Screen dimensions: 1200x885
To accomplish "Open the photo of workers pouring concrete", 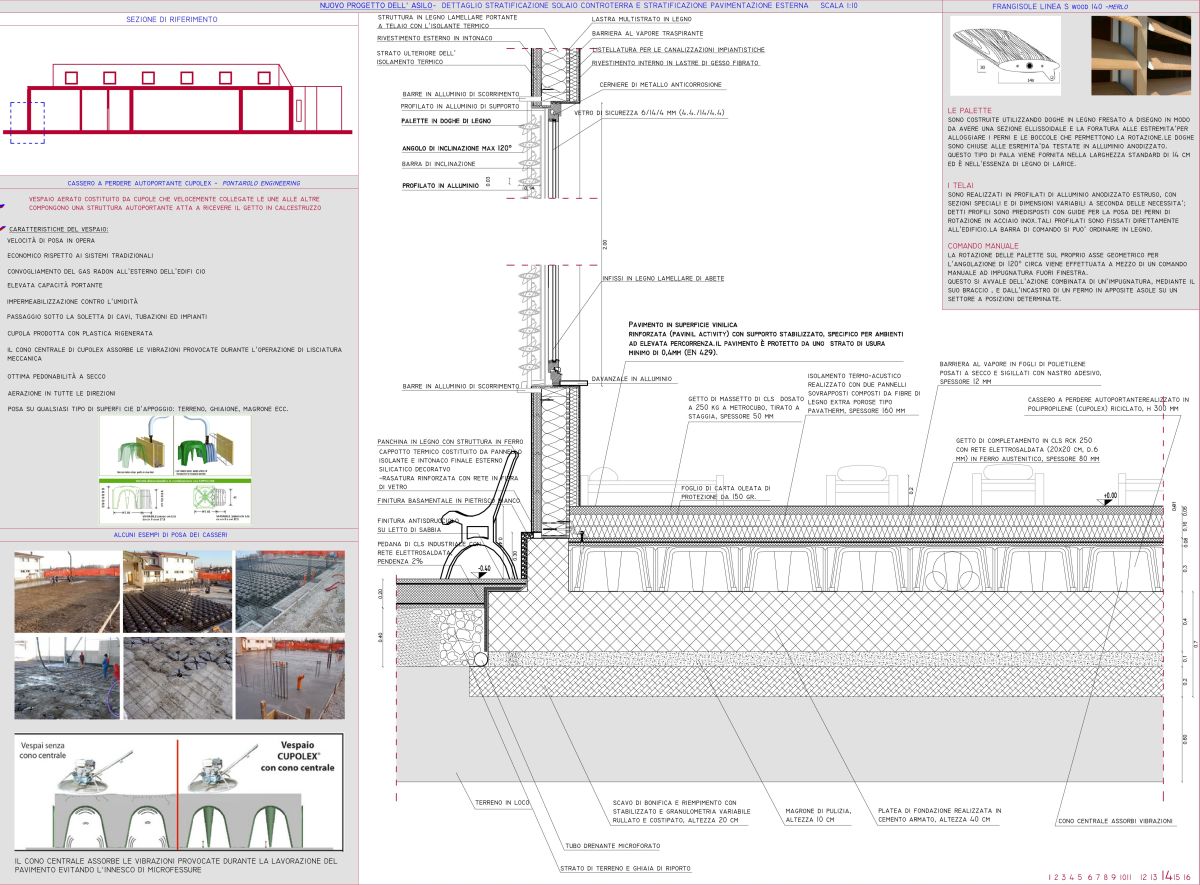I will click(x=66, y=677).
